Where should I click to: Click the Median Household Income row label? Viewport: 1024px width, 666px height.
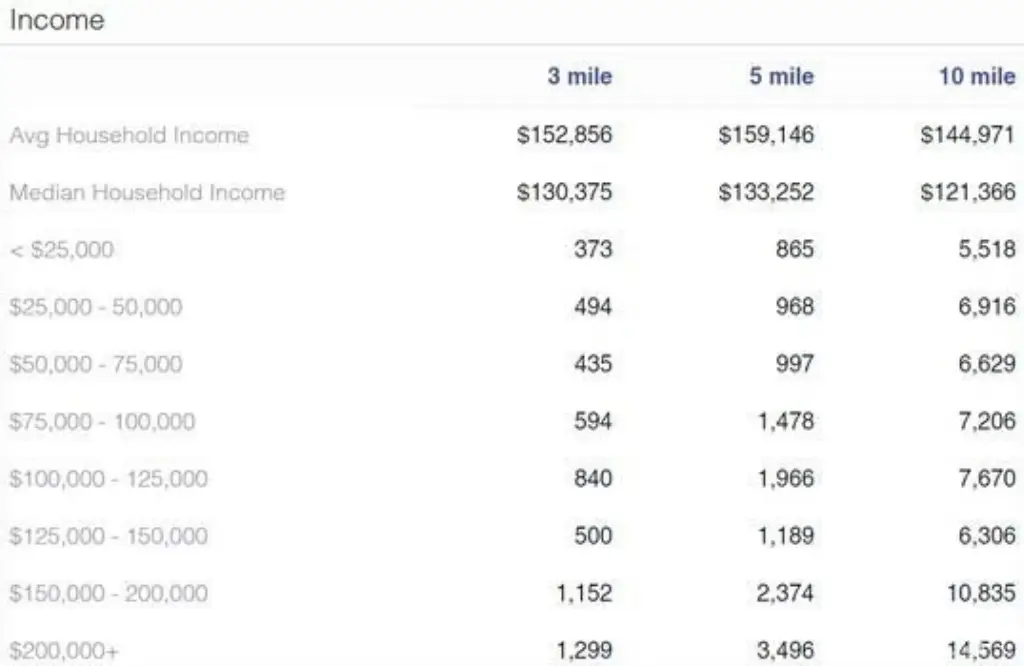(147, 192)
